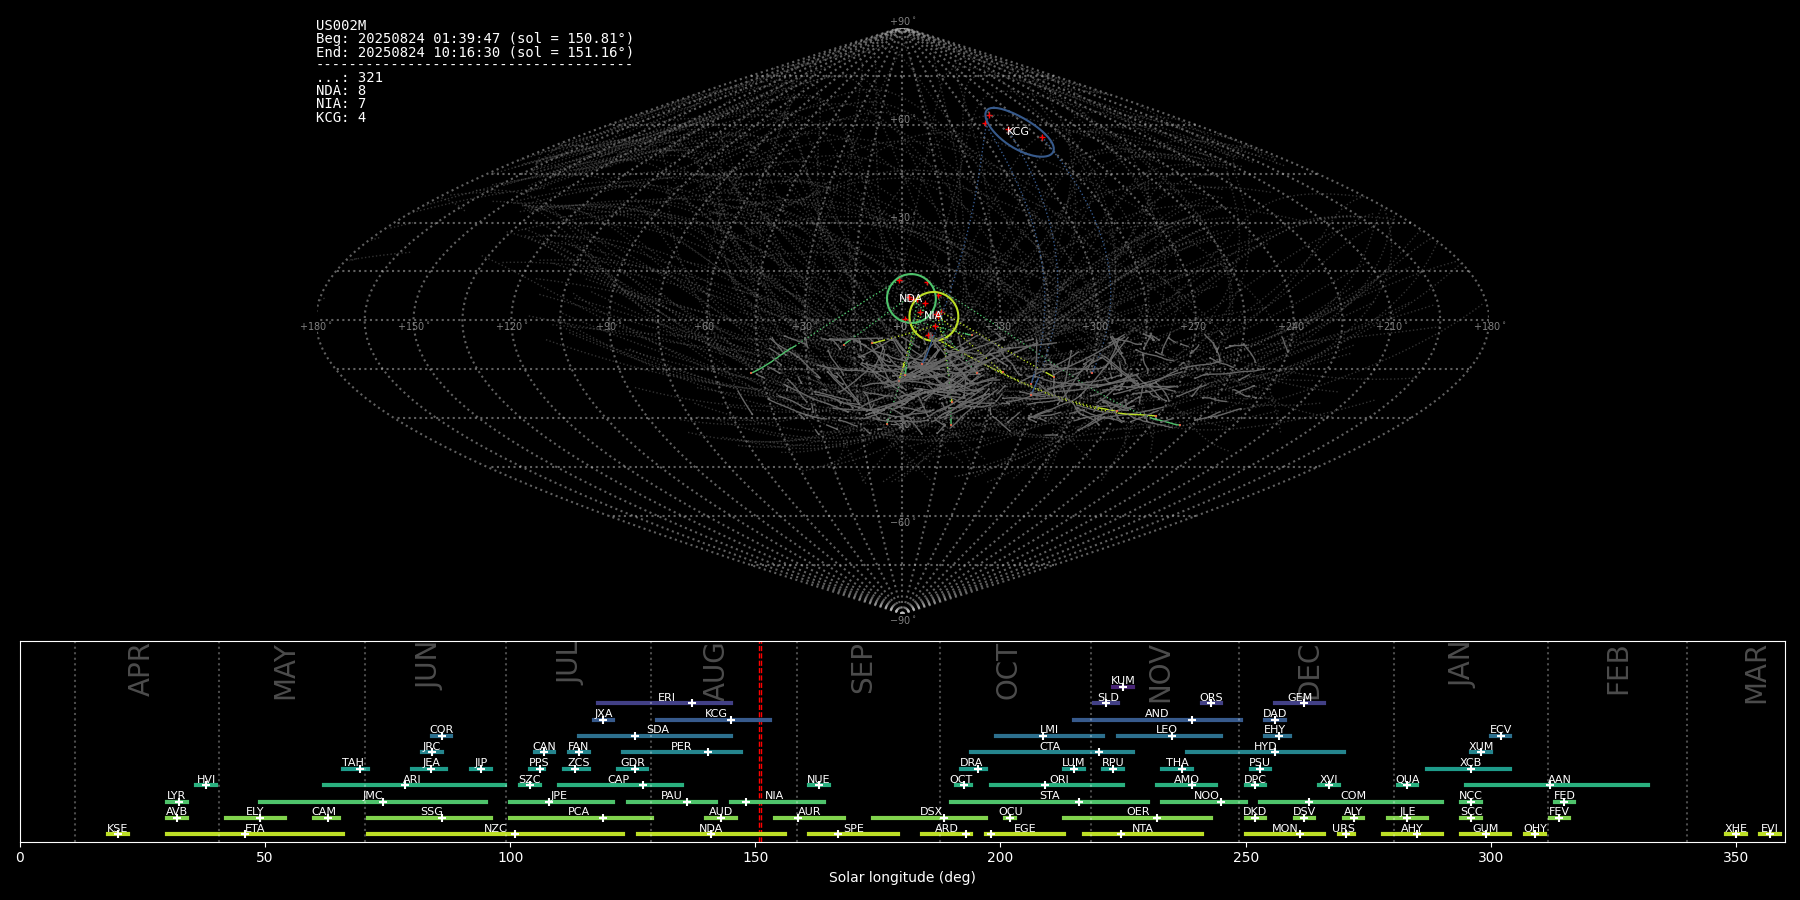Click the CAP shower label in the timeline
Viewport: 1800px width, 900px height.
(x=619, y=780)
